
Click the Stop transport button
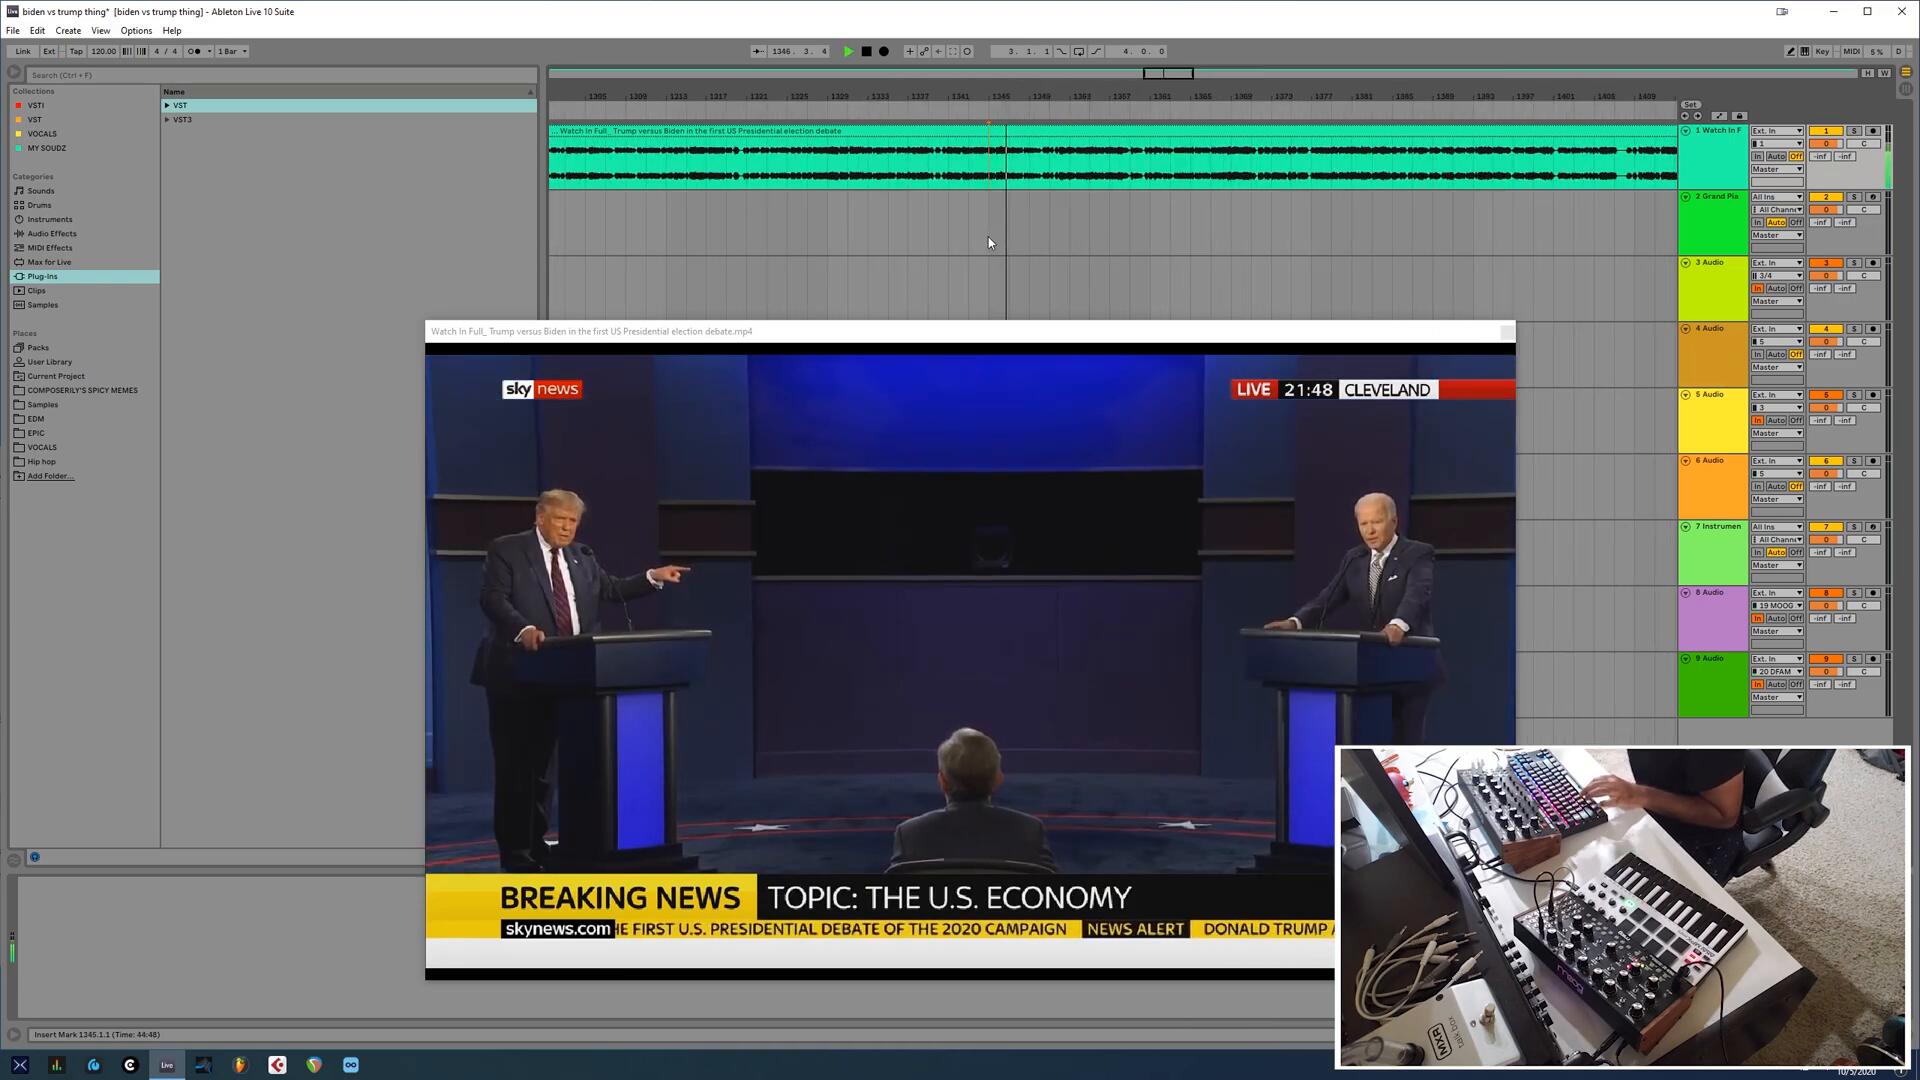click(x=866, y=51)
